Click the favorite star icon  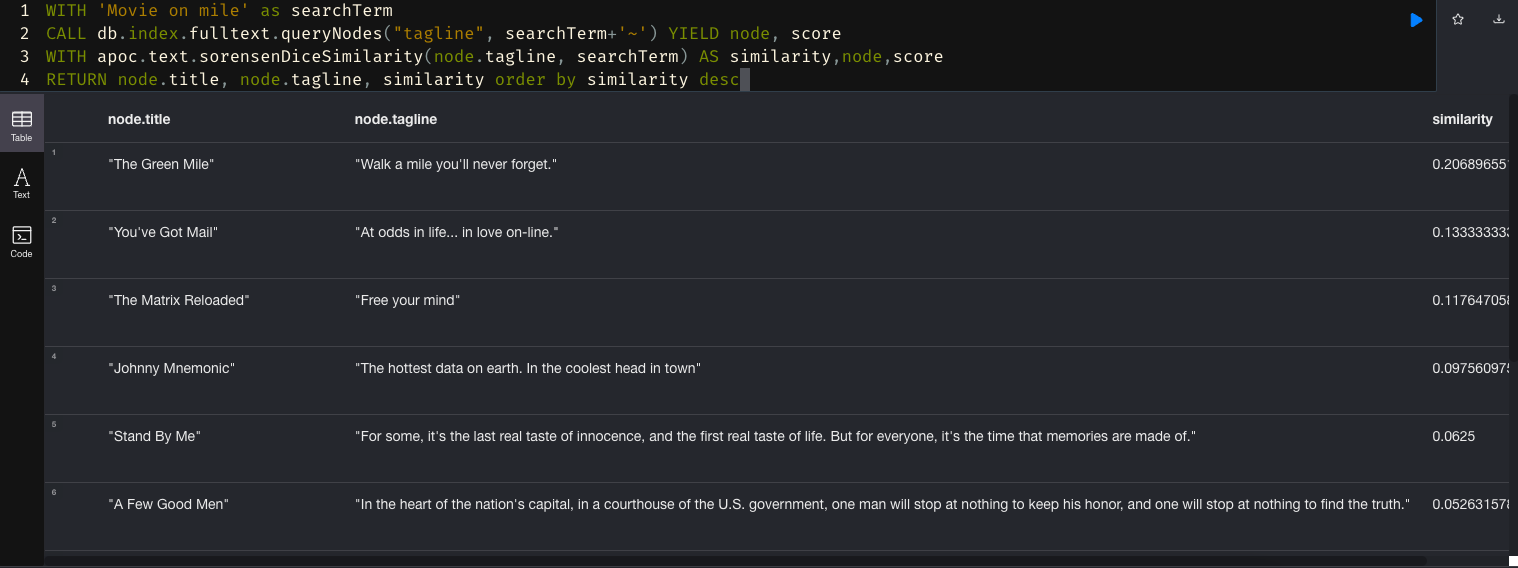1458,20
